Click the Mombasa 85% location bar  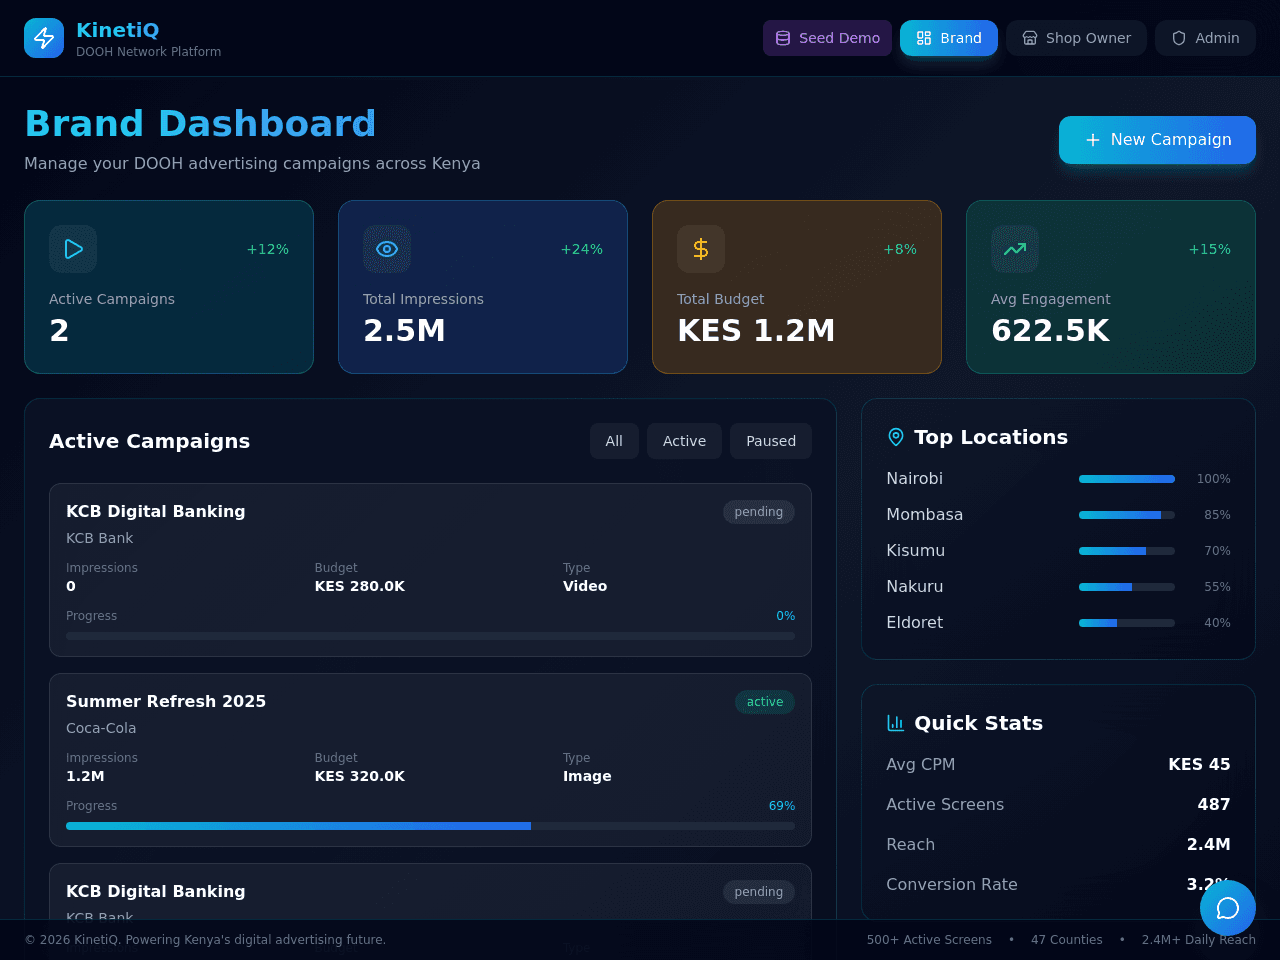click(x=1127, y=515)
